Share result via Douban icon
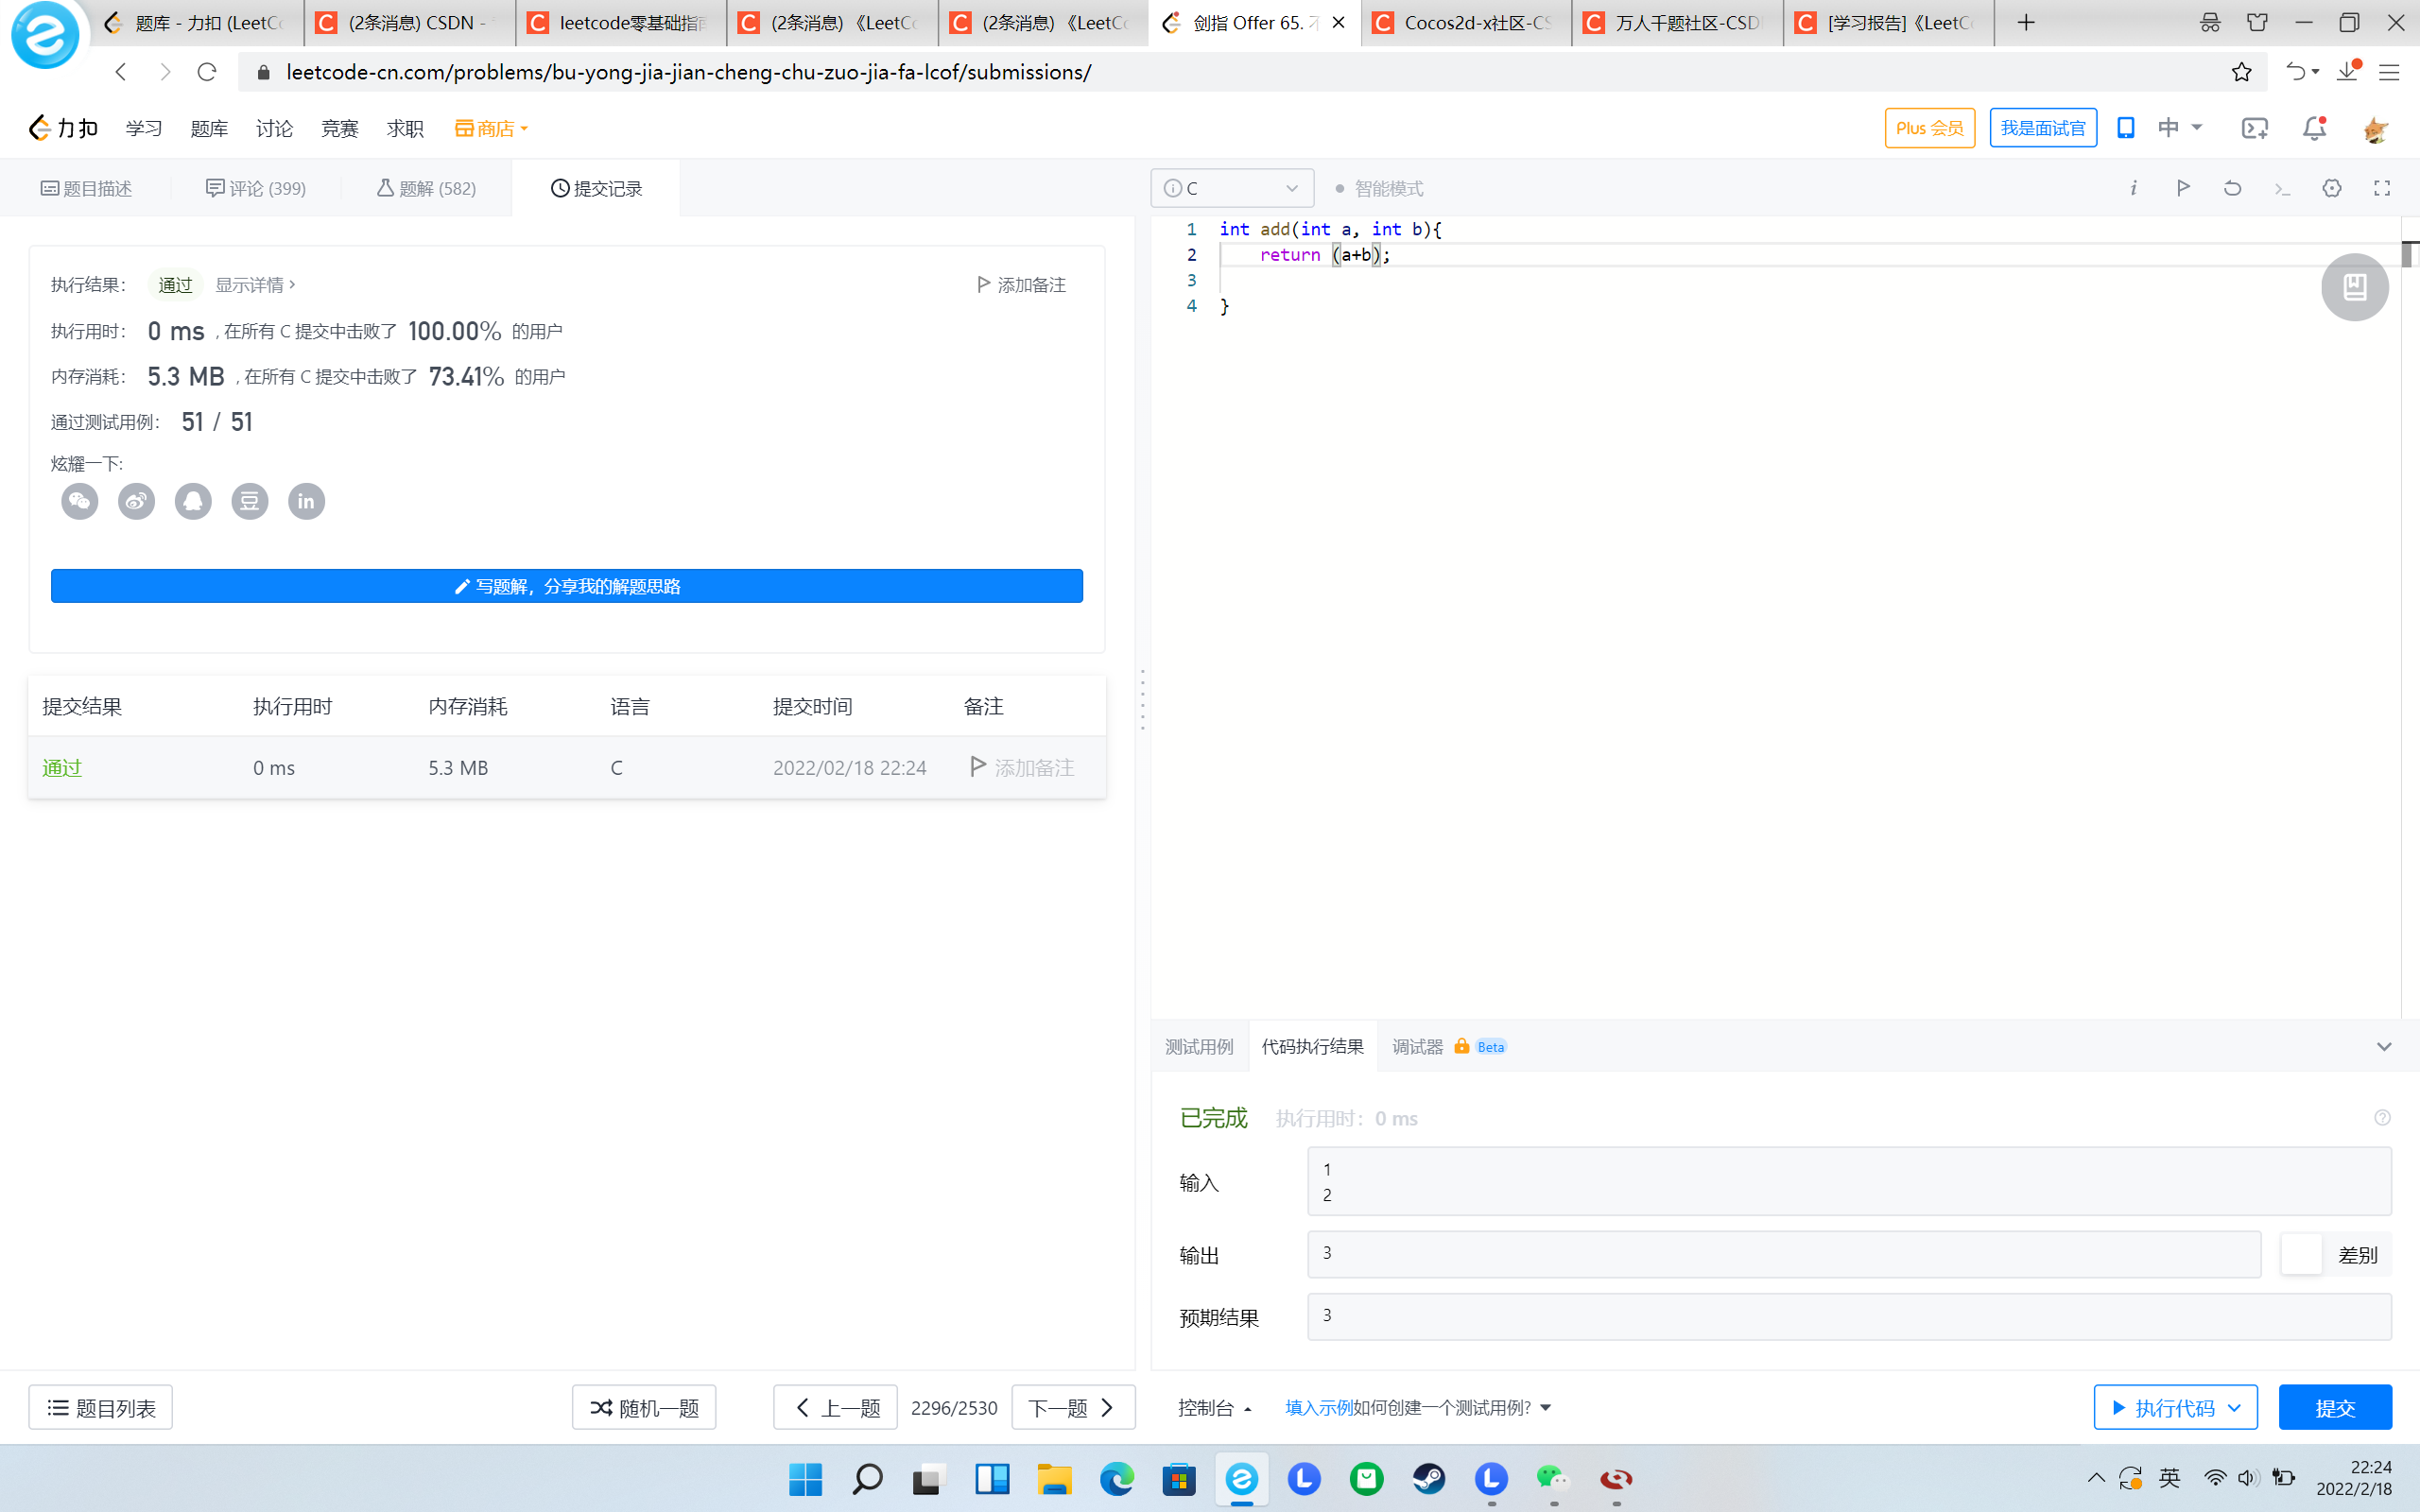Image resolution: width=2420 pixels, height=1512 pixels. [250, 501]
